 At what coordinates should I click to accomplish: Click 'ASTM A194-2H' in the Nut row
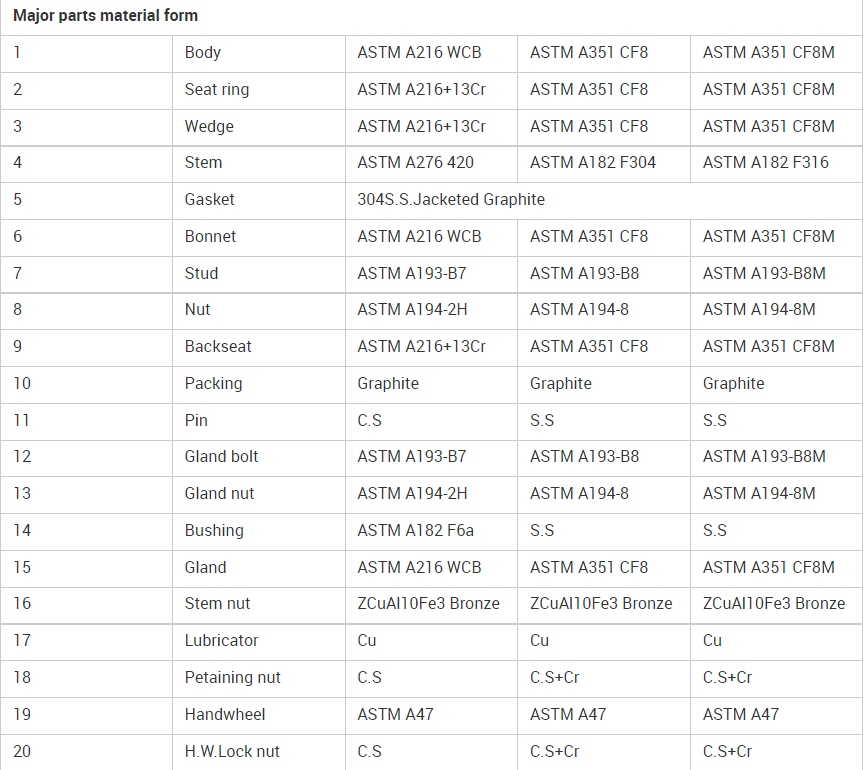[412, 309]
